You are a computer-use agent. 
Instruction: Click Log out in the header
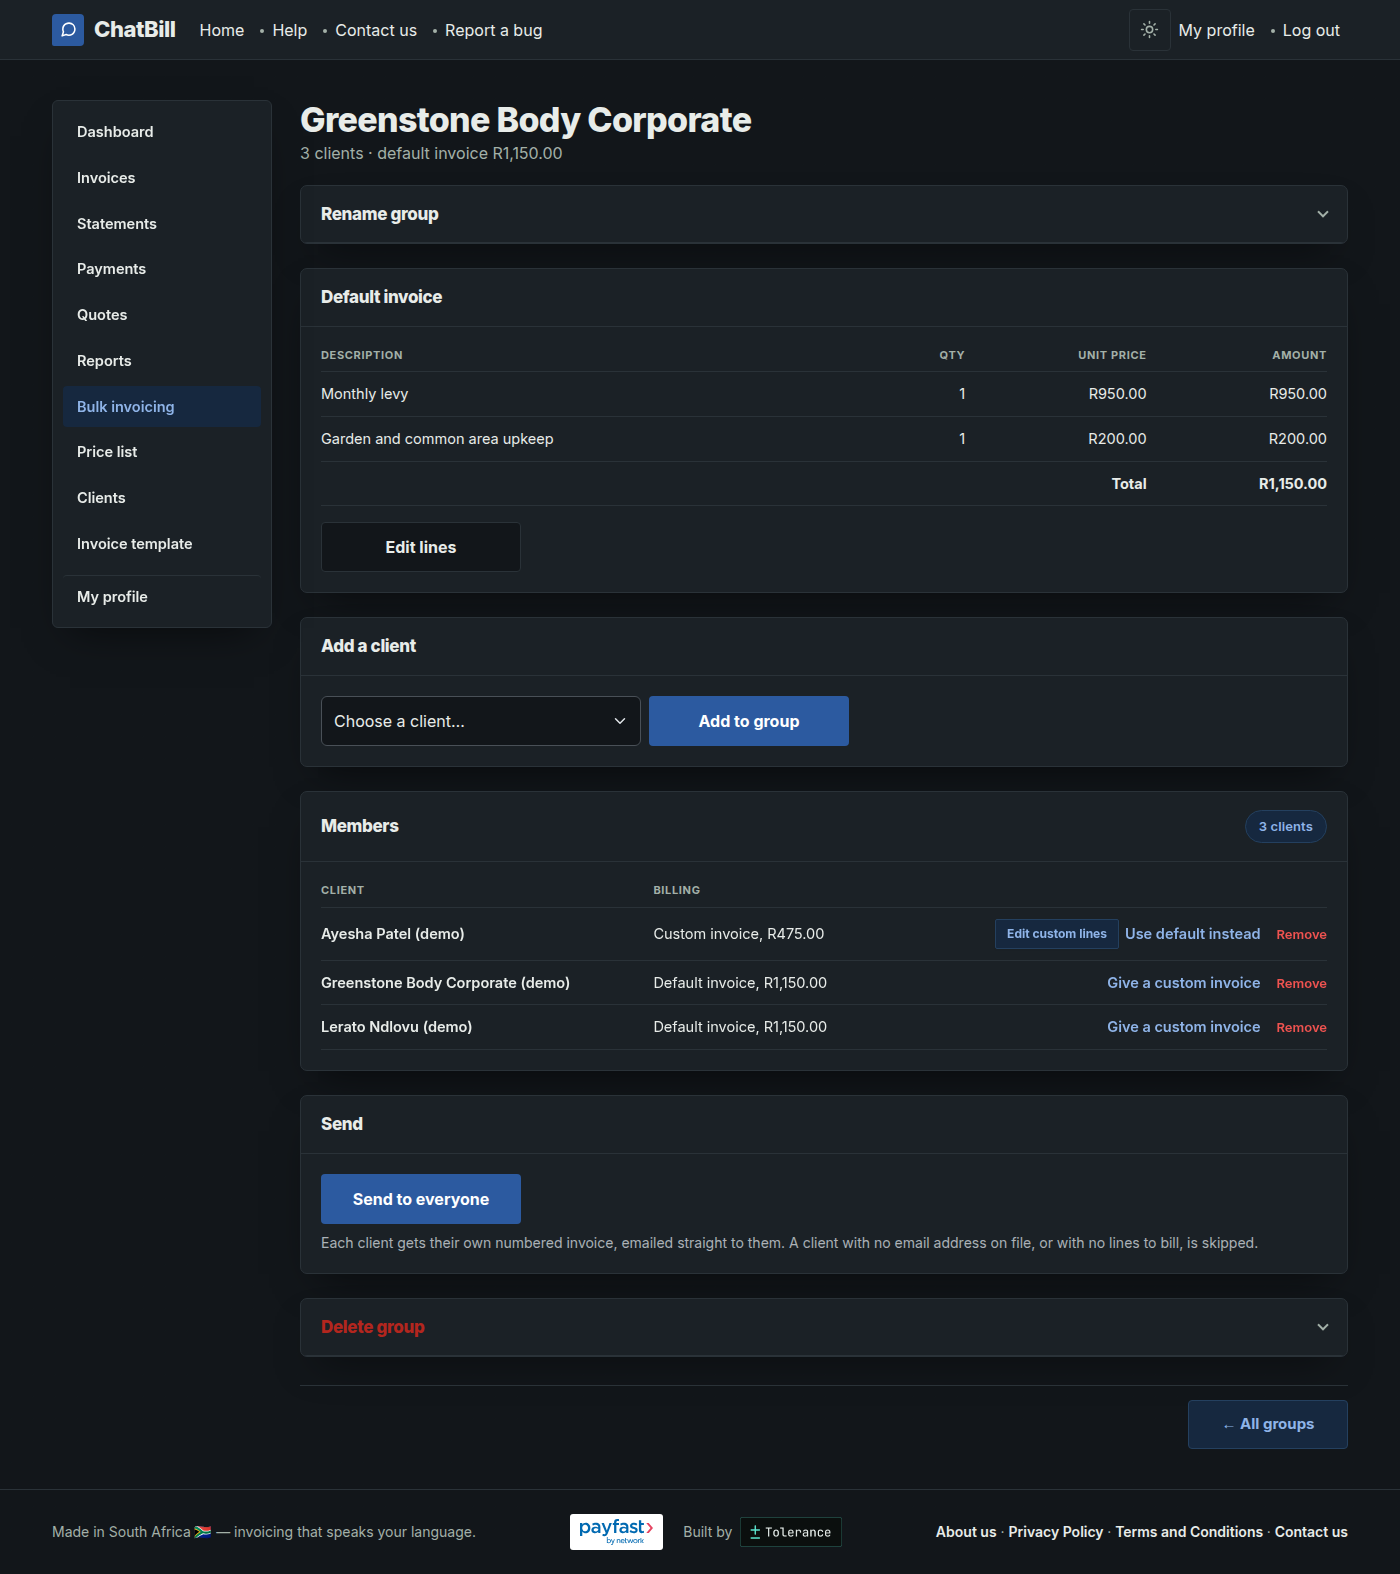(1311, 30)
